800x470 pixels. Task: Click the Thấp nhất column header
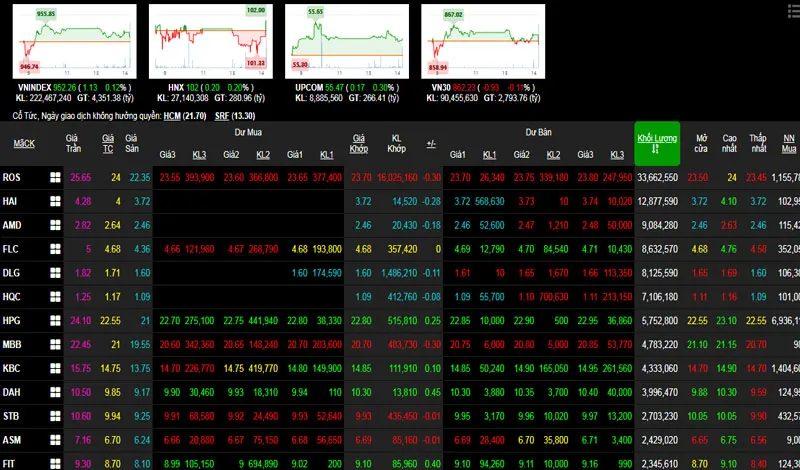pyautogui.click(x=758, y=143)
